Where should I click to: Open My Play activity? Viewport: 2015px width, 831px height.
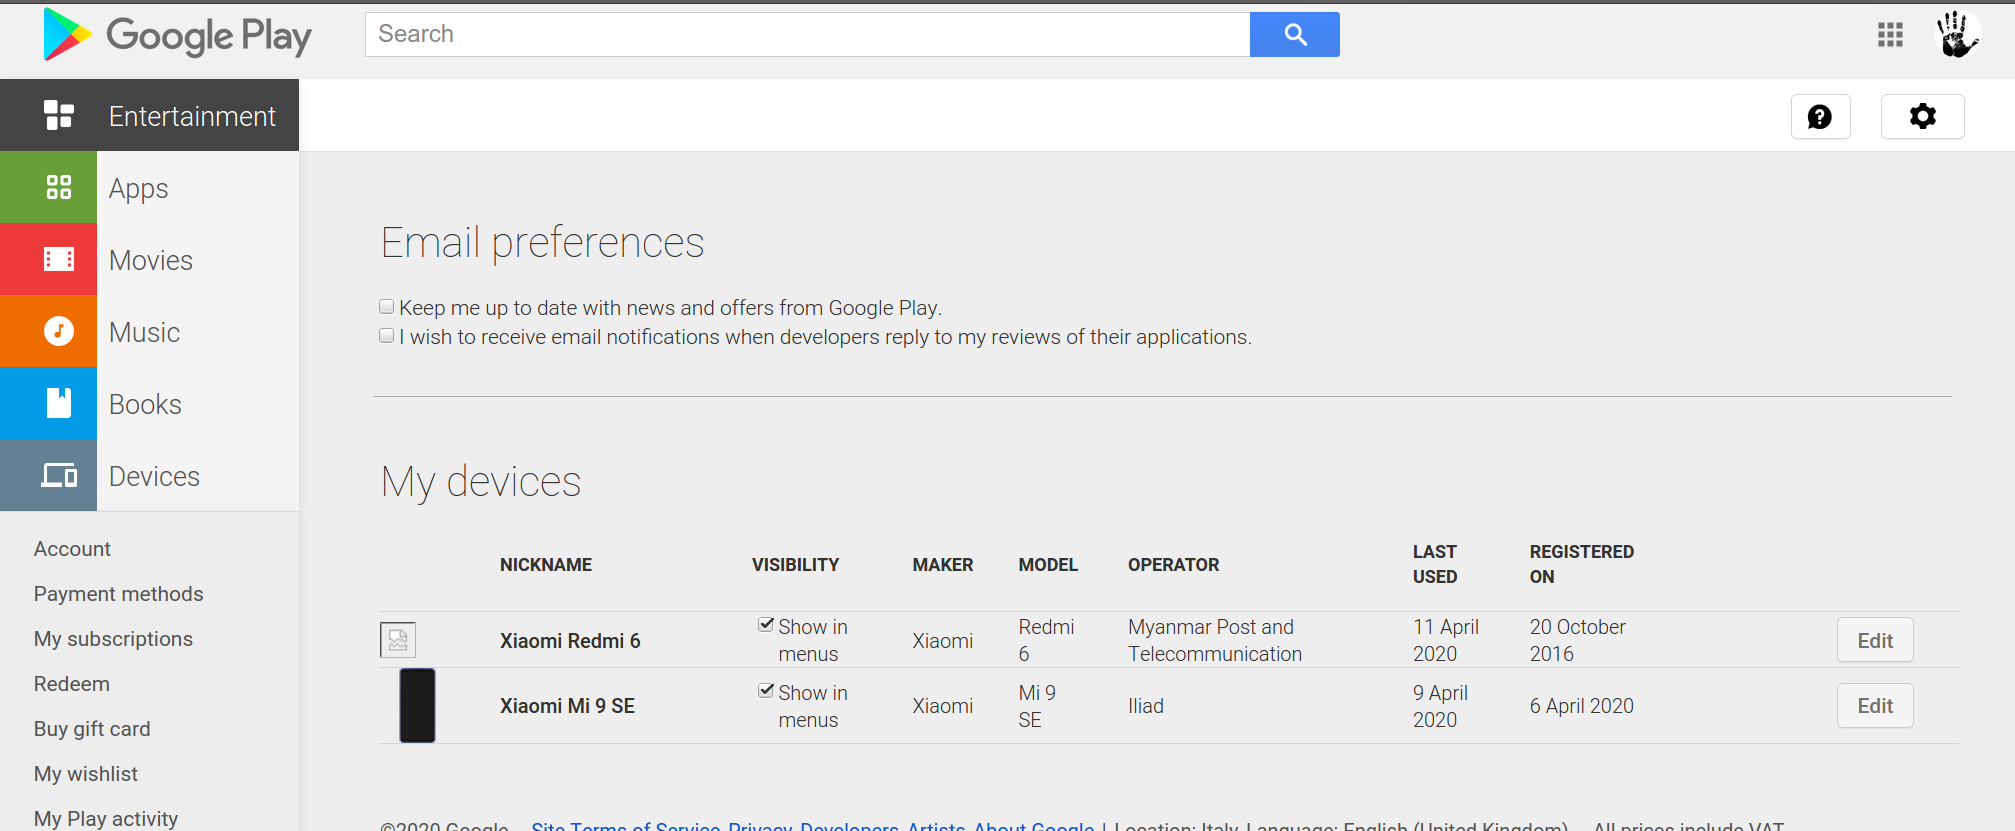click(x=106, y=819)
